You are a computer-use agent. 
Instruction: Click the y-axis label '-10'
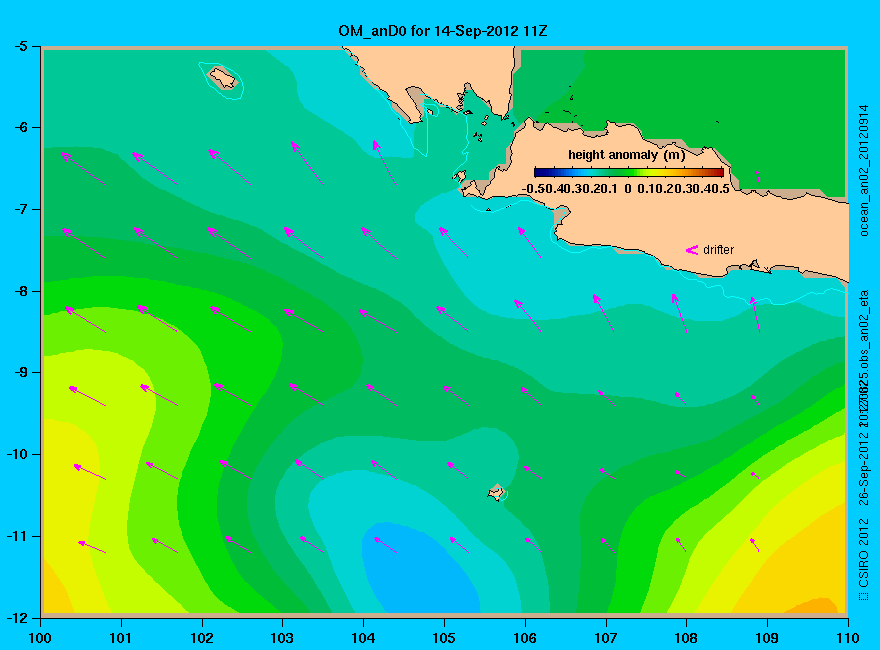coord(16,454)
